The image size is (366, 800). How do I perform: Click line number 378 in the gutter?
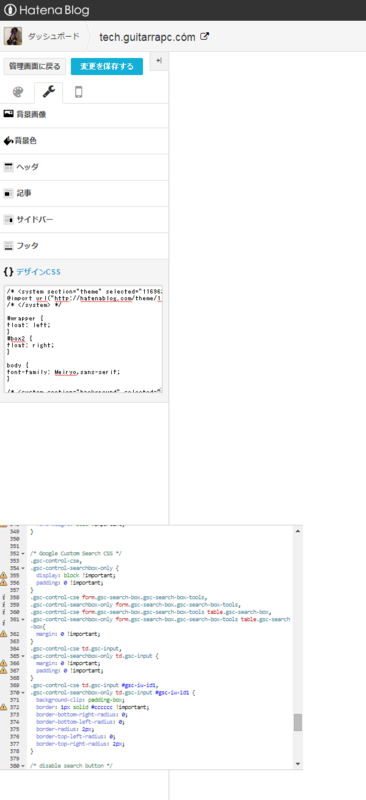(14, 752)
